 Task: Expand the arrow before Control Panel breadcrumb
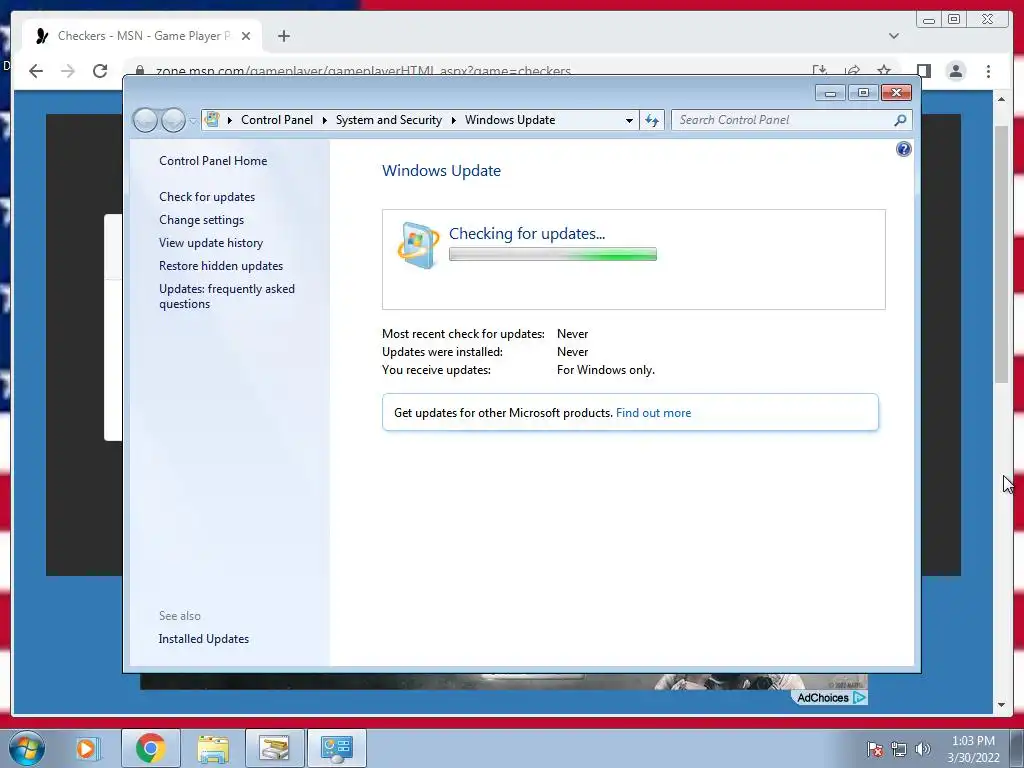coord(230,120)
